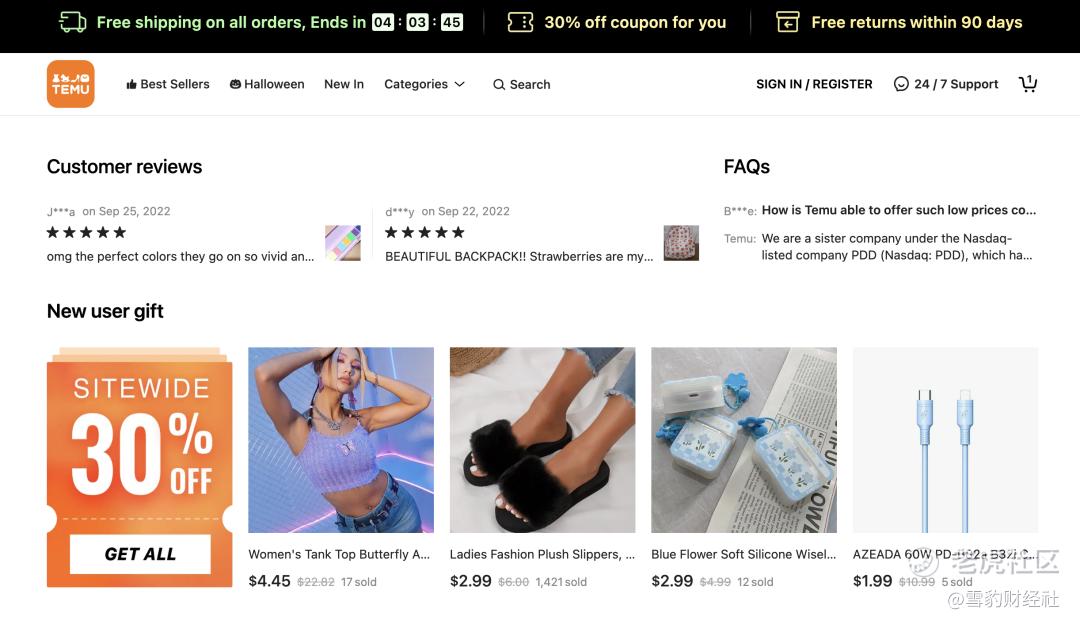
Task: Select the AZEADA 60W cable product title
Action: [945, 554]
